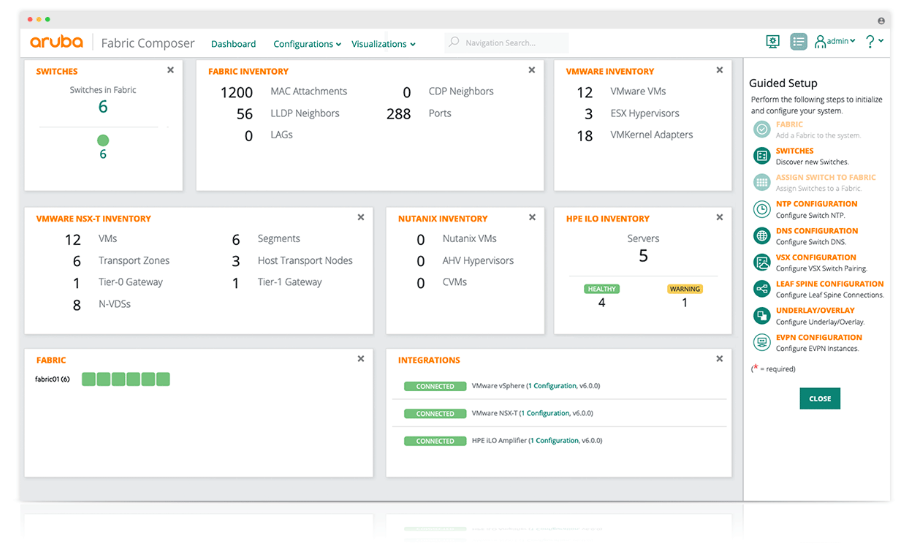
Task: Open VMware vSphere 1 Configuration link
Action: click(552, 386)
